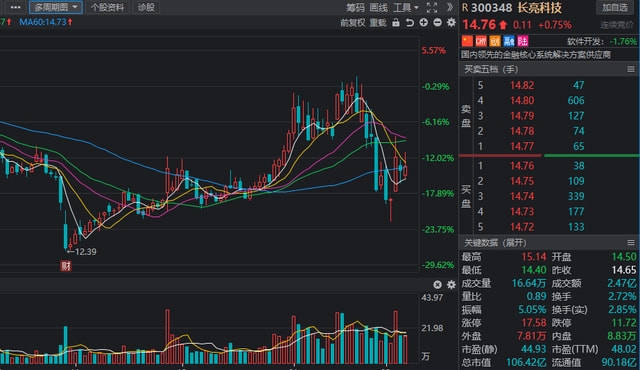This screenshot has width=640, height=370.
Task: Click the buy/sell ratio red-green bar
Action: (549, 155)
